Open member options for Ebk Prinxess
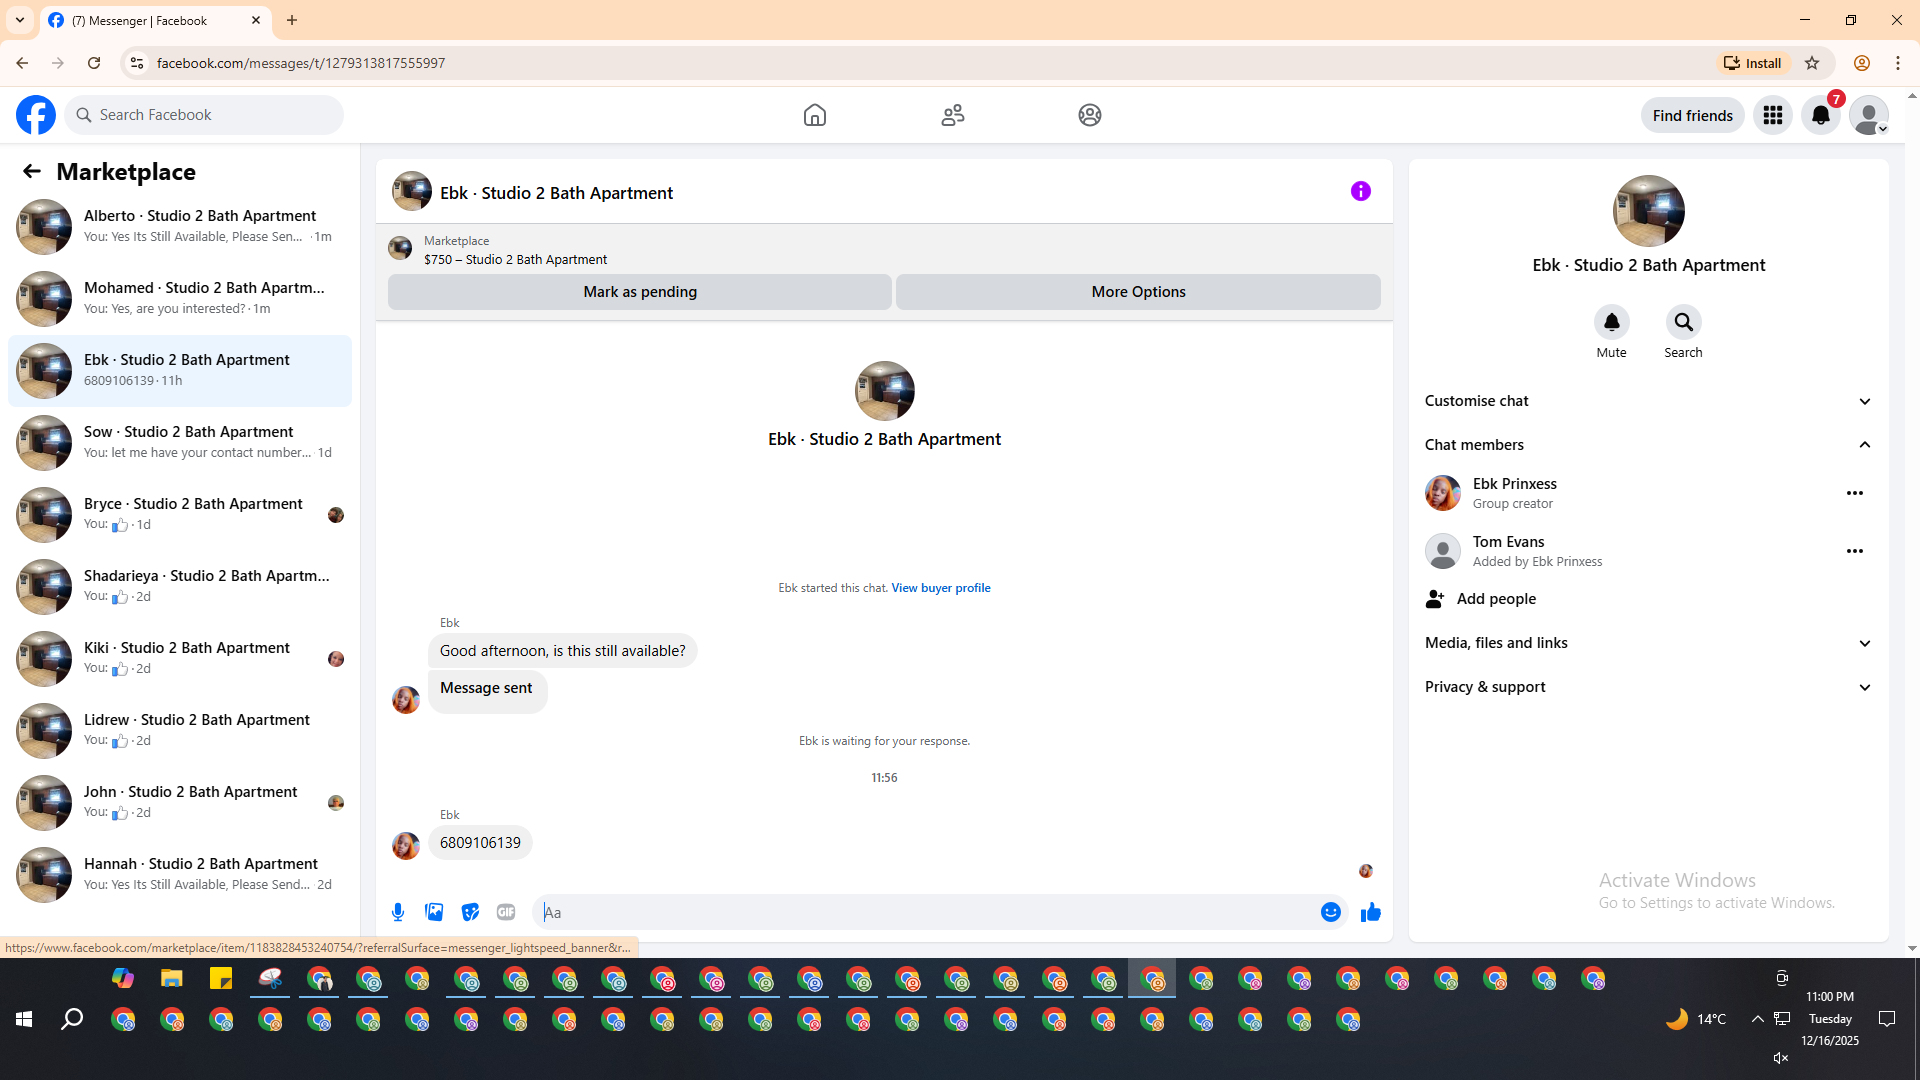Viewport: 1920px width, 1080px height. 1855,493
